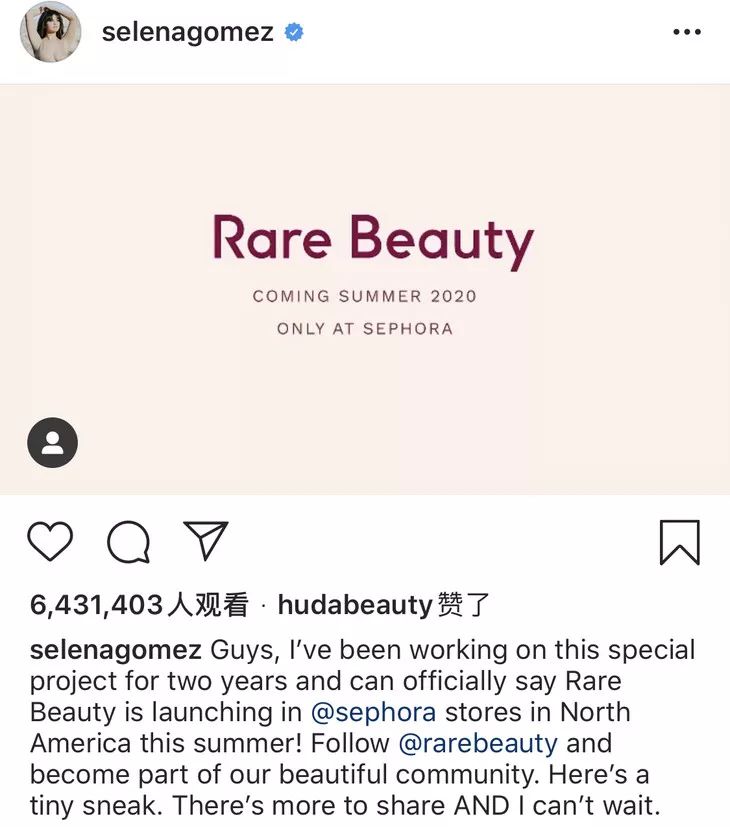Like the post with the heart icon

[50, 542]
